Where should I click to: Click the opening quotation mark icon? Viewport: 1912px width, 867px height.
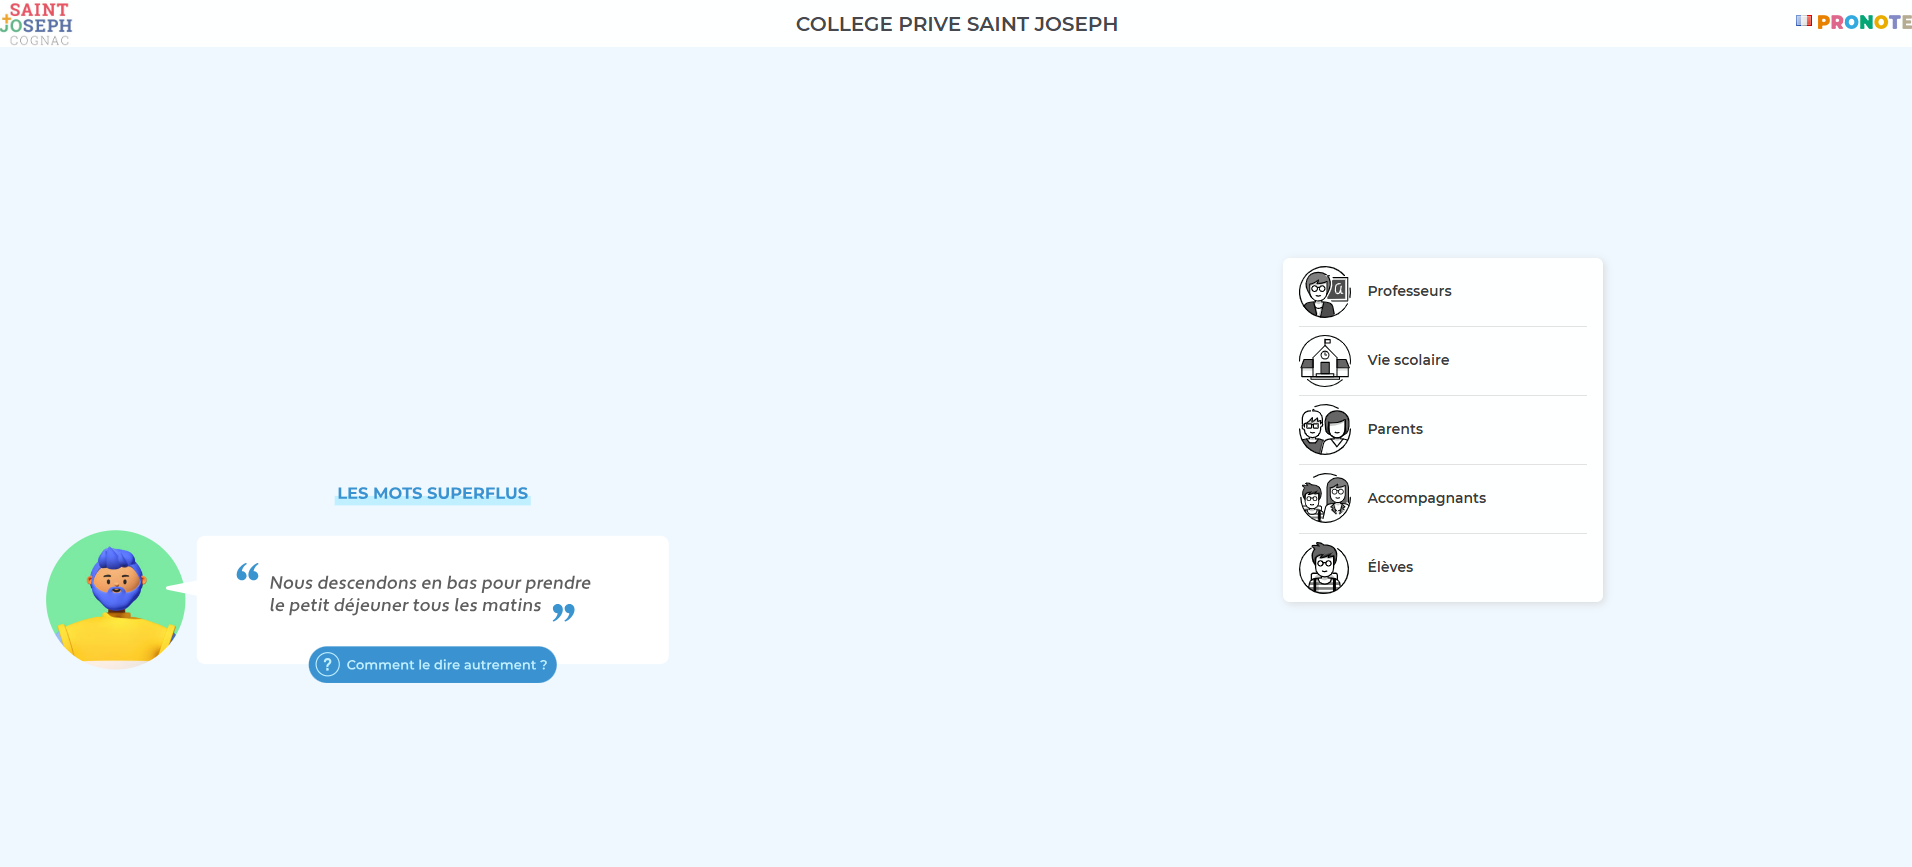pos(247,572)
